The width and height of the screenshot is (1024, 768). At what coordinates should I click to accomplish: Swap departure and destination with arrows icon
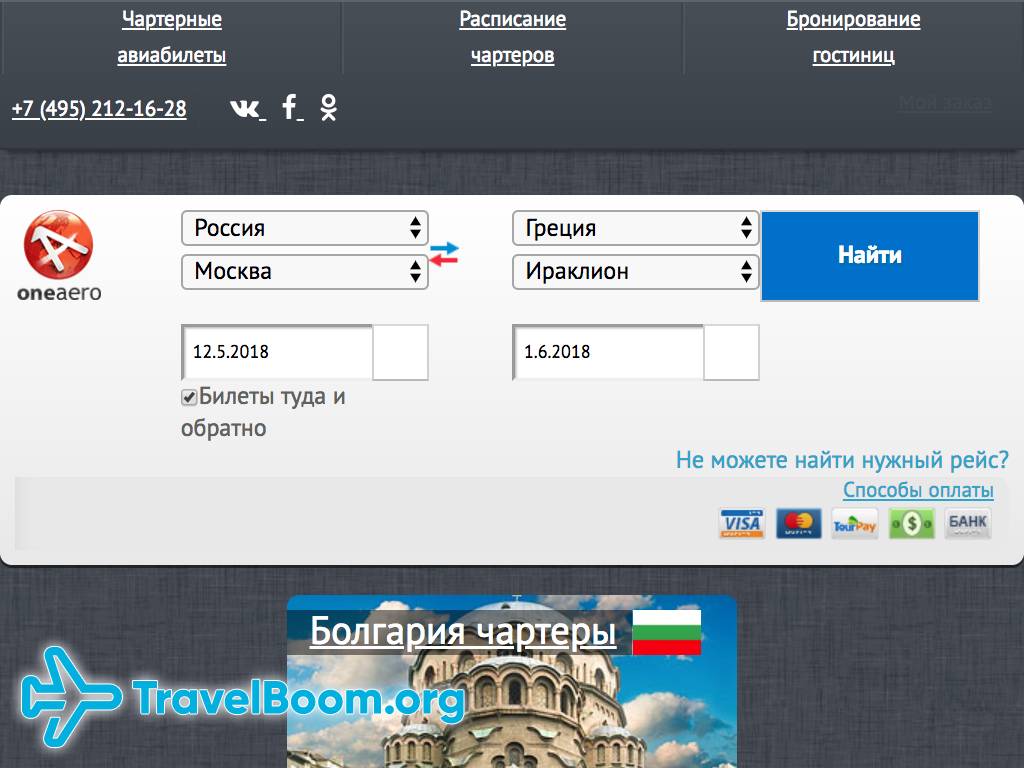coord(447,255)
